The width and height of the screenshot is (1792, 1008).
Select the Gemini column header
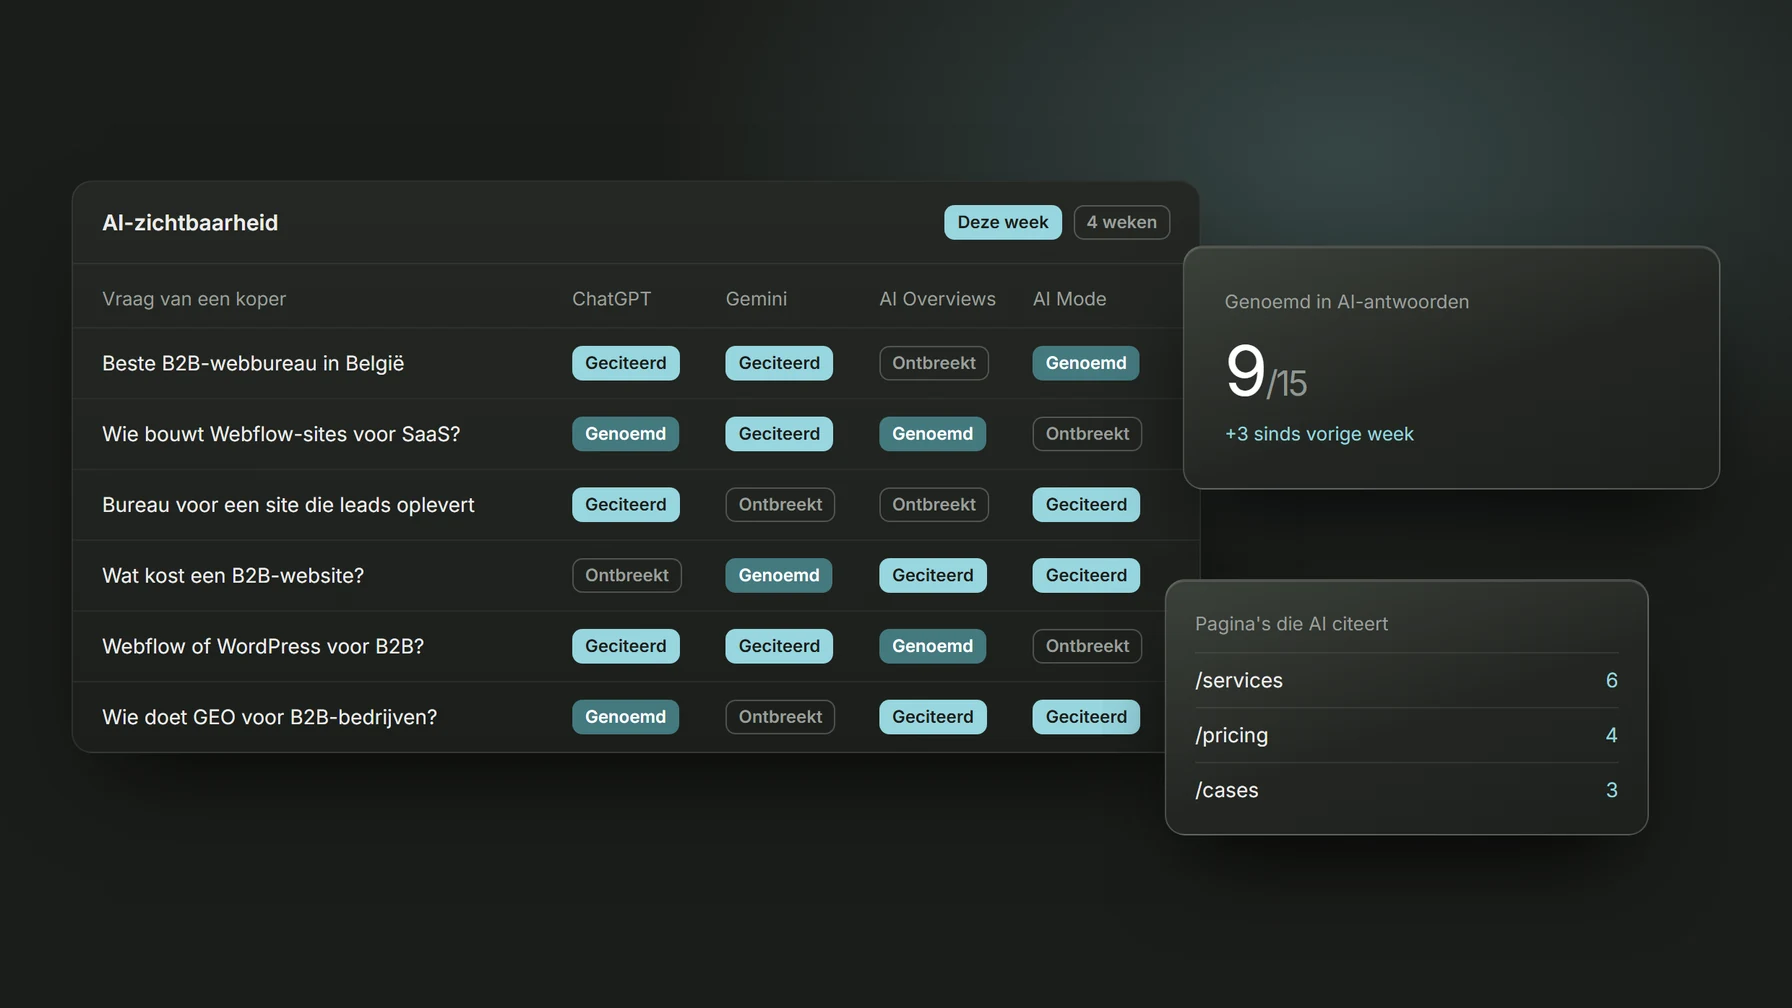click(x=756, y=299)
